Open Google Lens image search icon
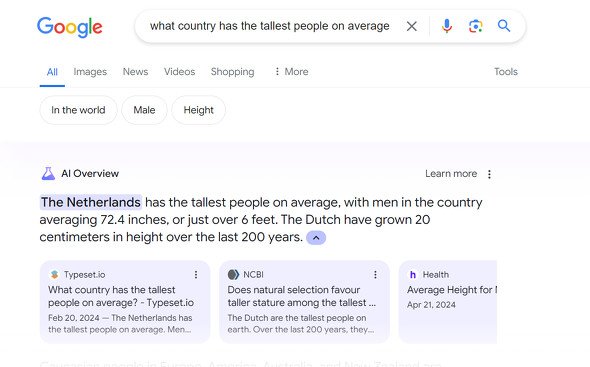The image size is (590, 367). click(475, 26)
